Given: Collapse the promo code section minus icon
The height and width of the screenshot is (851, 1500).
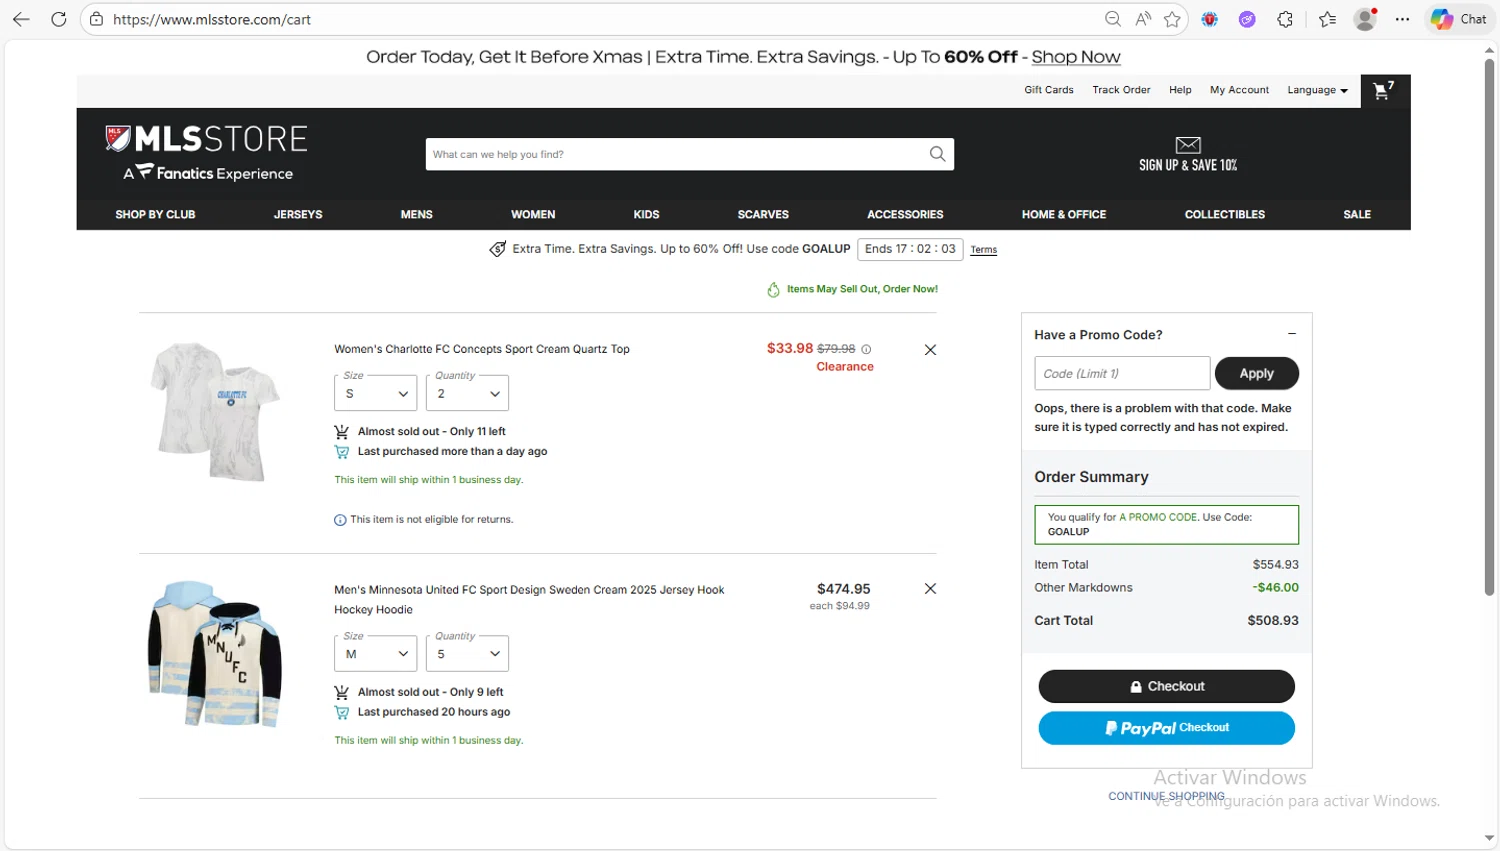Looking at the screenshot, I should click(1292, 334).
